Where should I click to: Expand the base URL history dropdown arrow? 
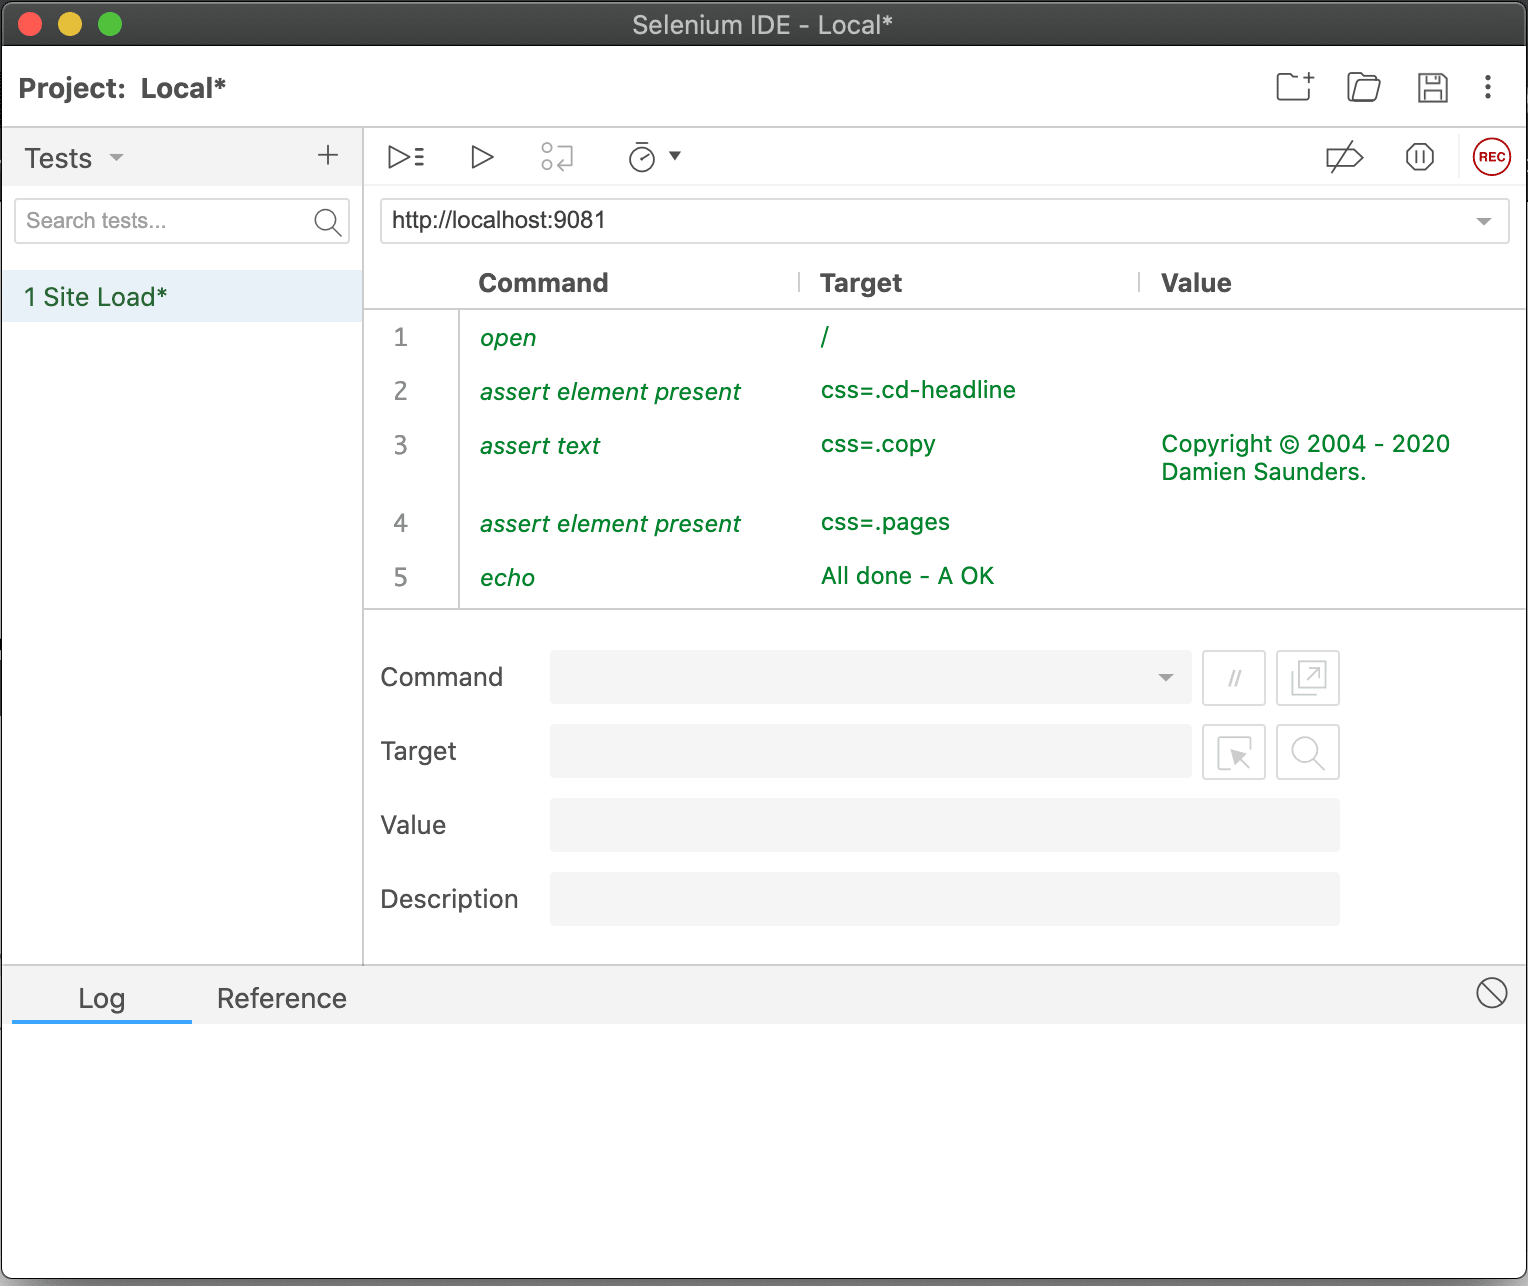click(1484, 221)
